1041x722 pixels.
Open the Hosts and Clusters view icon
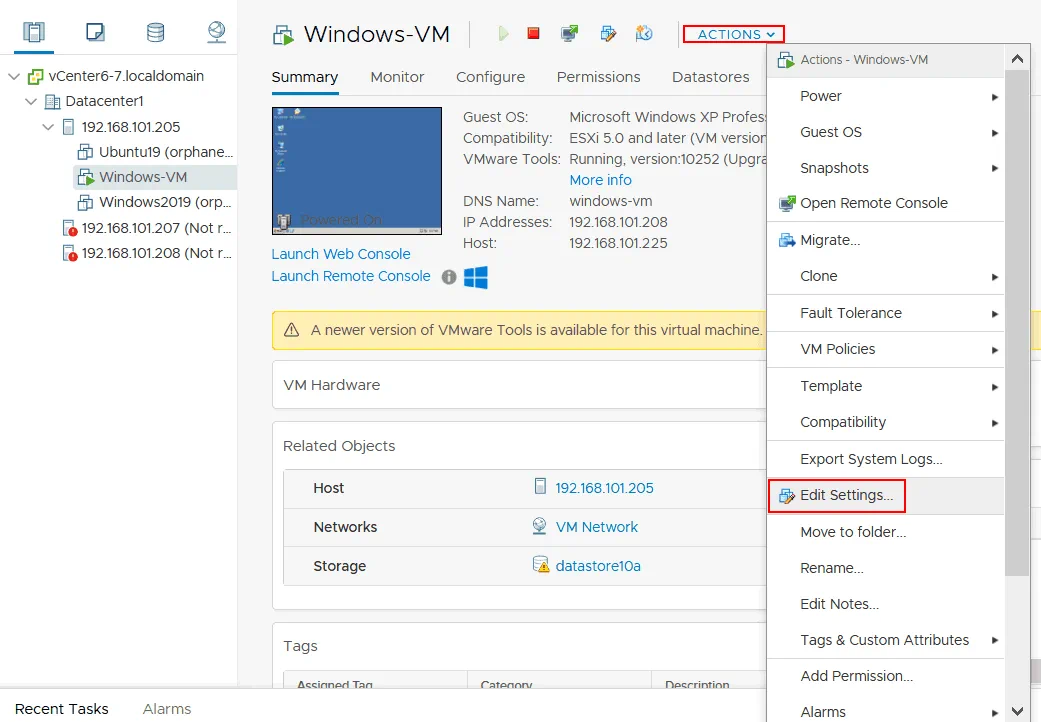pos(34,32)
